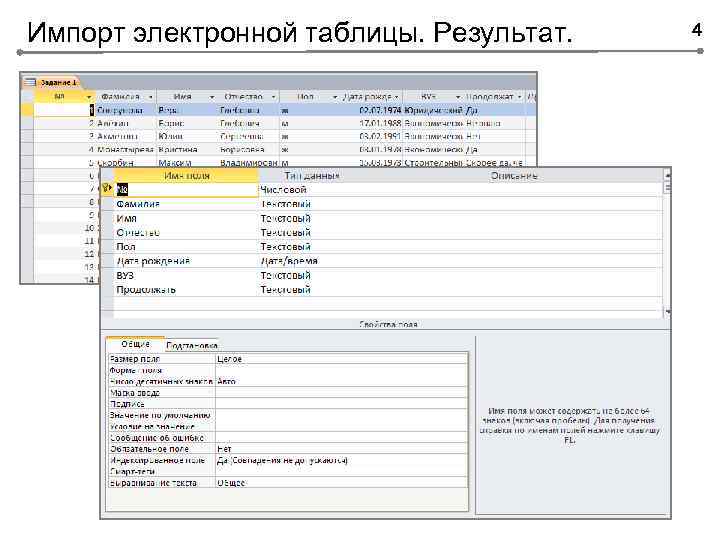
Task: Click the Размер поля value Целое
Action: point(342,359)
